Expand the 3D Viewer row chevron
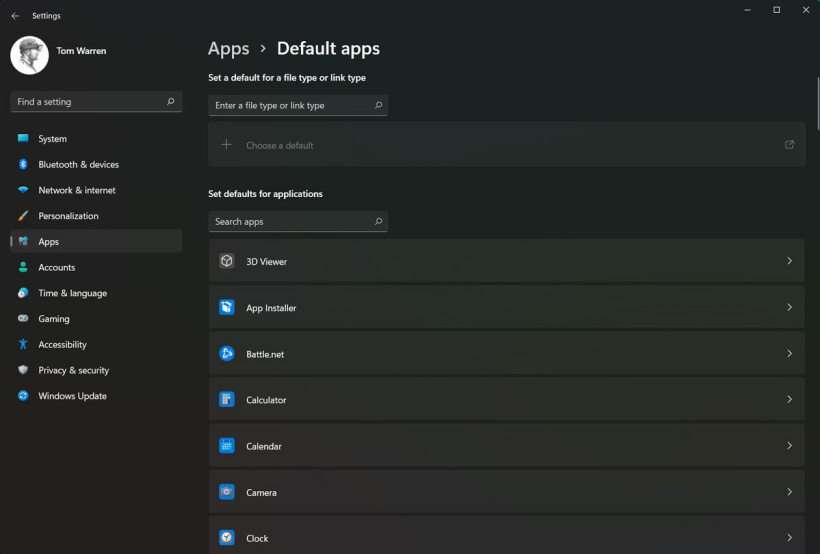The image size is (820, 554). coord(790,261)
